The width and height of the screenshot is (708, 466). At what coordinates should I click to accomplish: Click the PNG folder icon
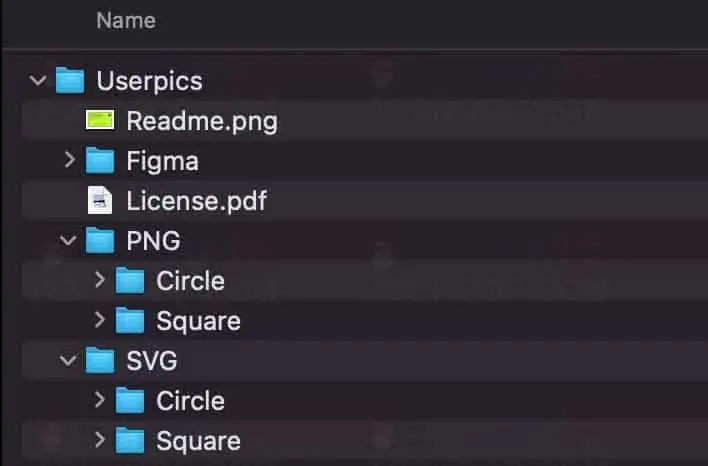[100, 241]
